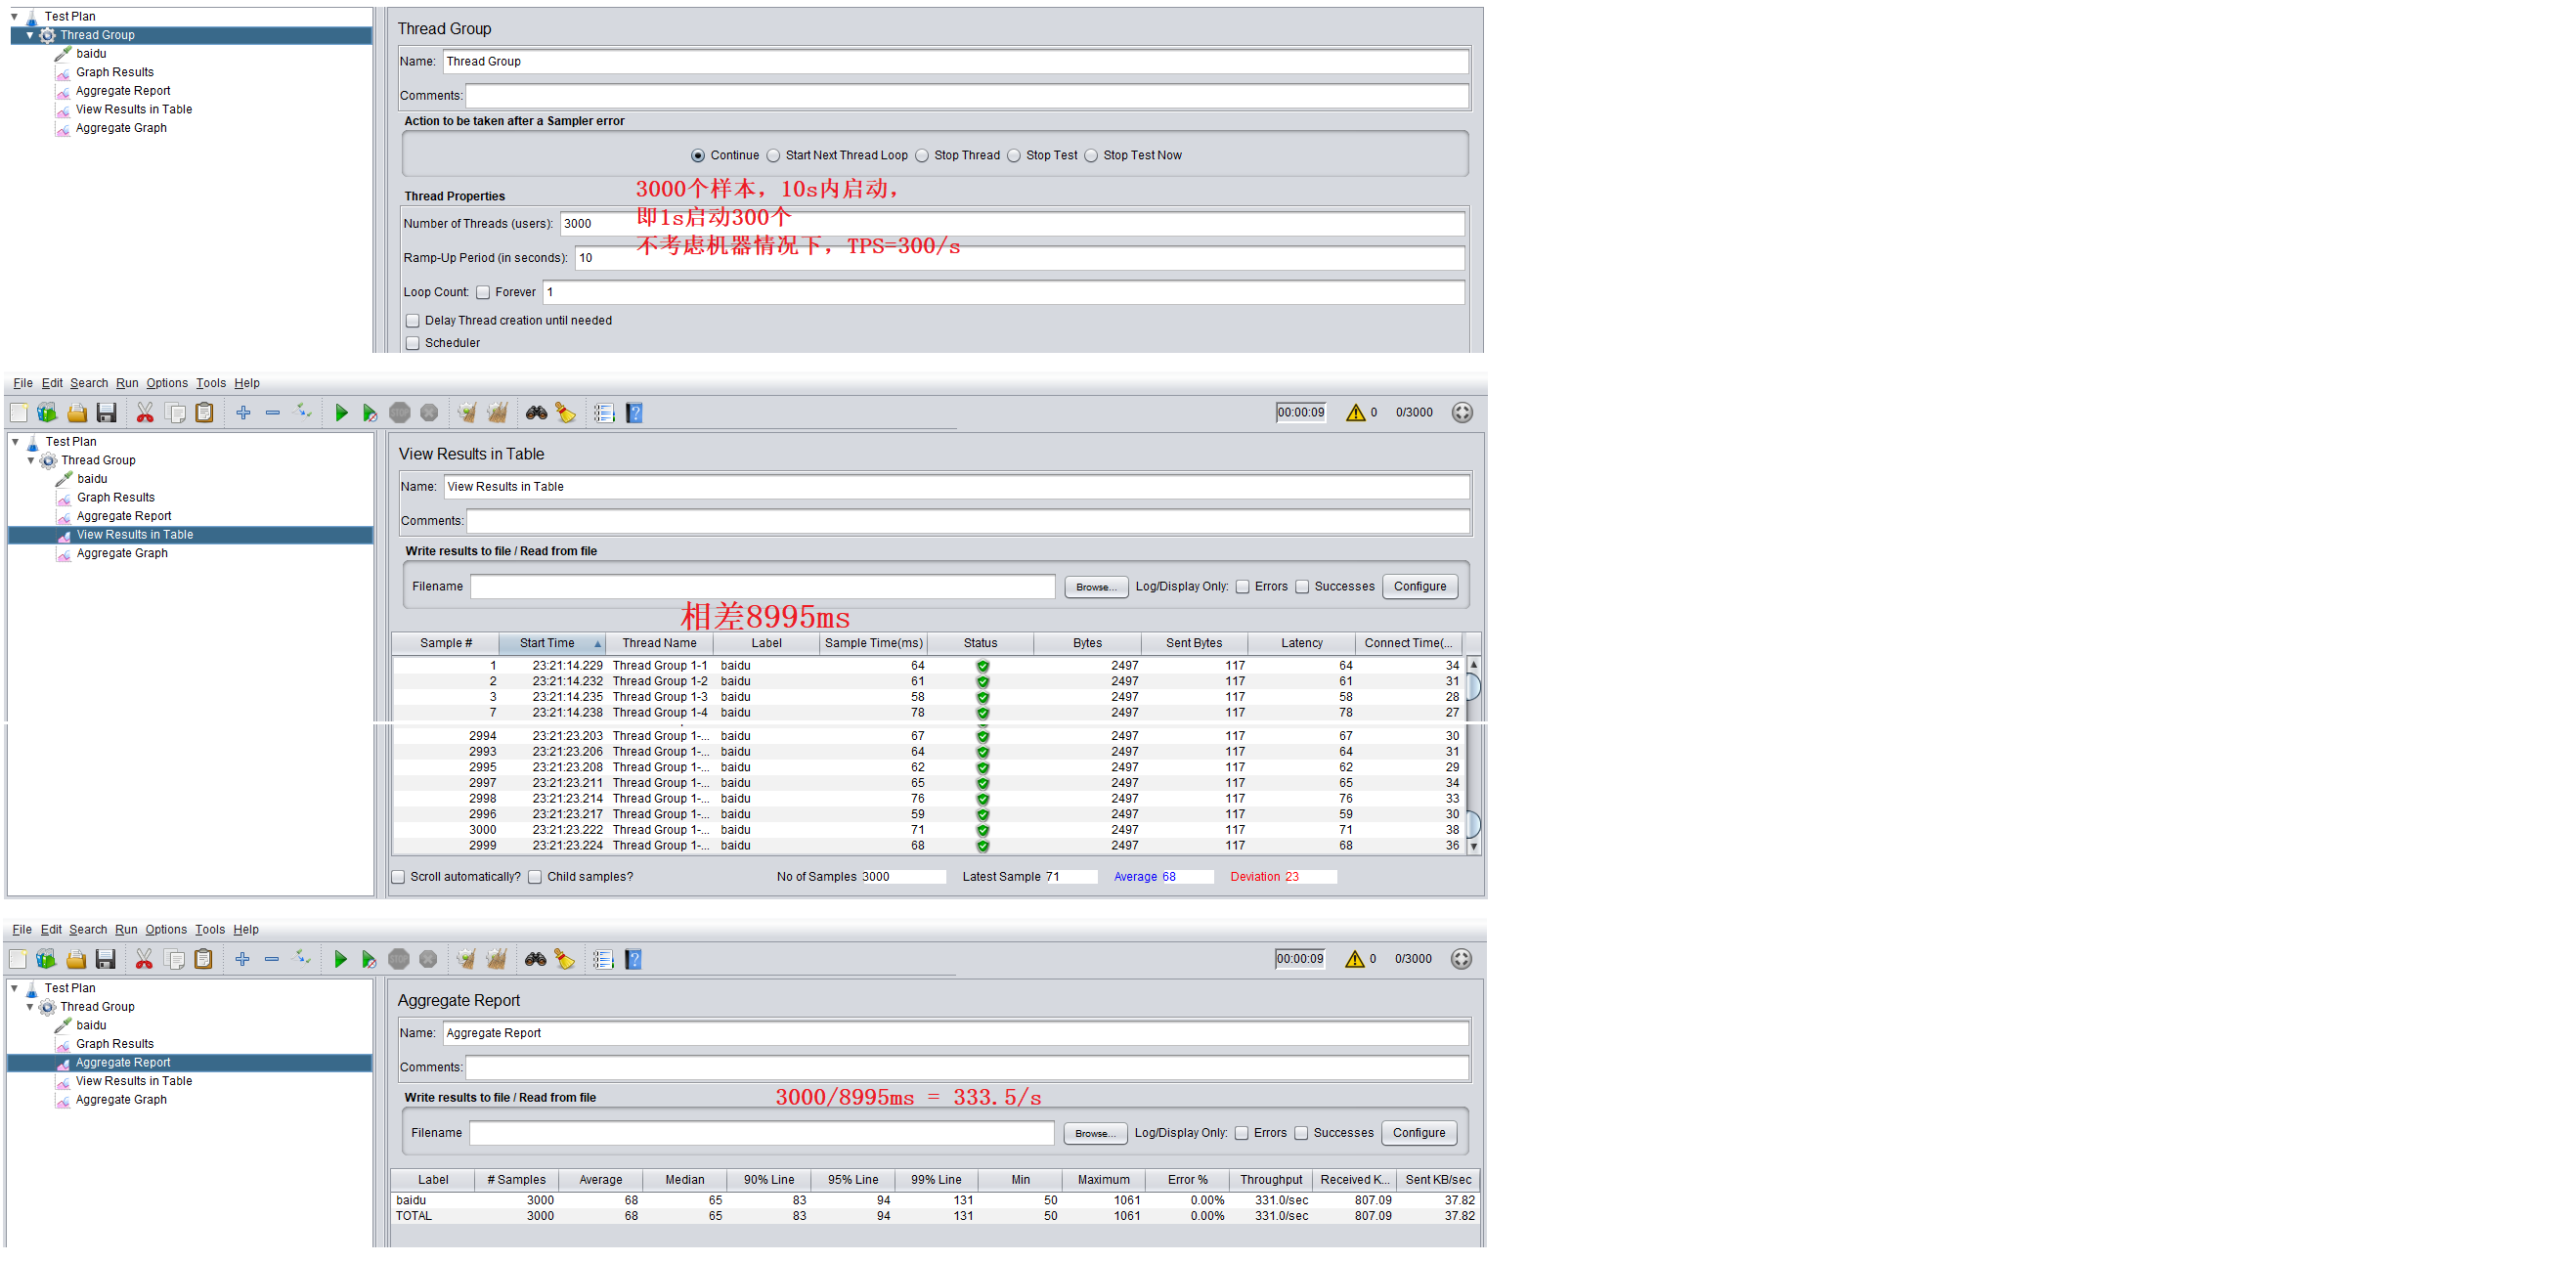Open Options menu above Aggregate Report panel
The width and height of the screenshot is (2576, 1262).
pos(166,930)
